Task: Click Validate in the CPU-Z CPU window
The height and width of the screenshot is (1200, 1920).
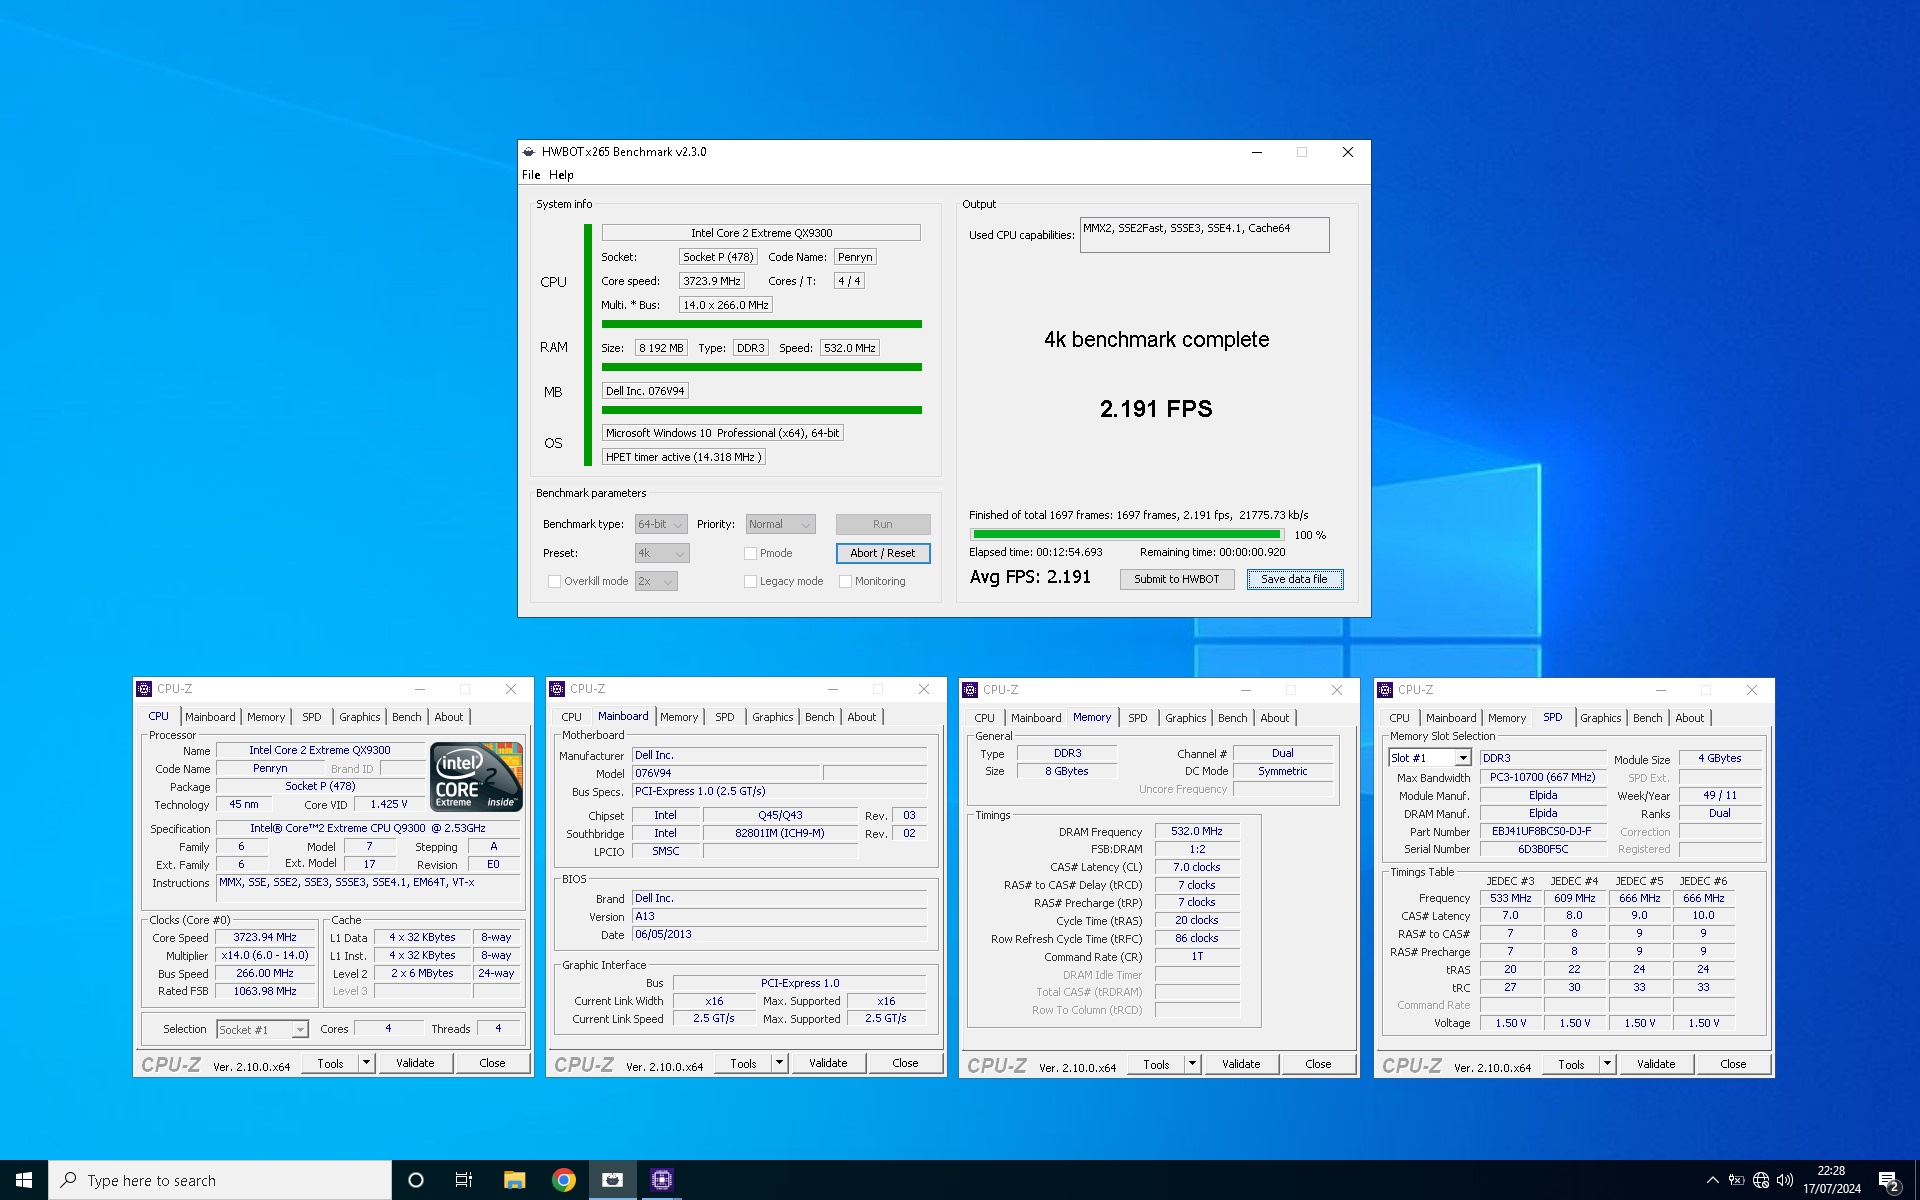Action: [x=415, y=1063]
